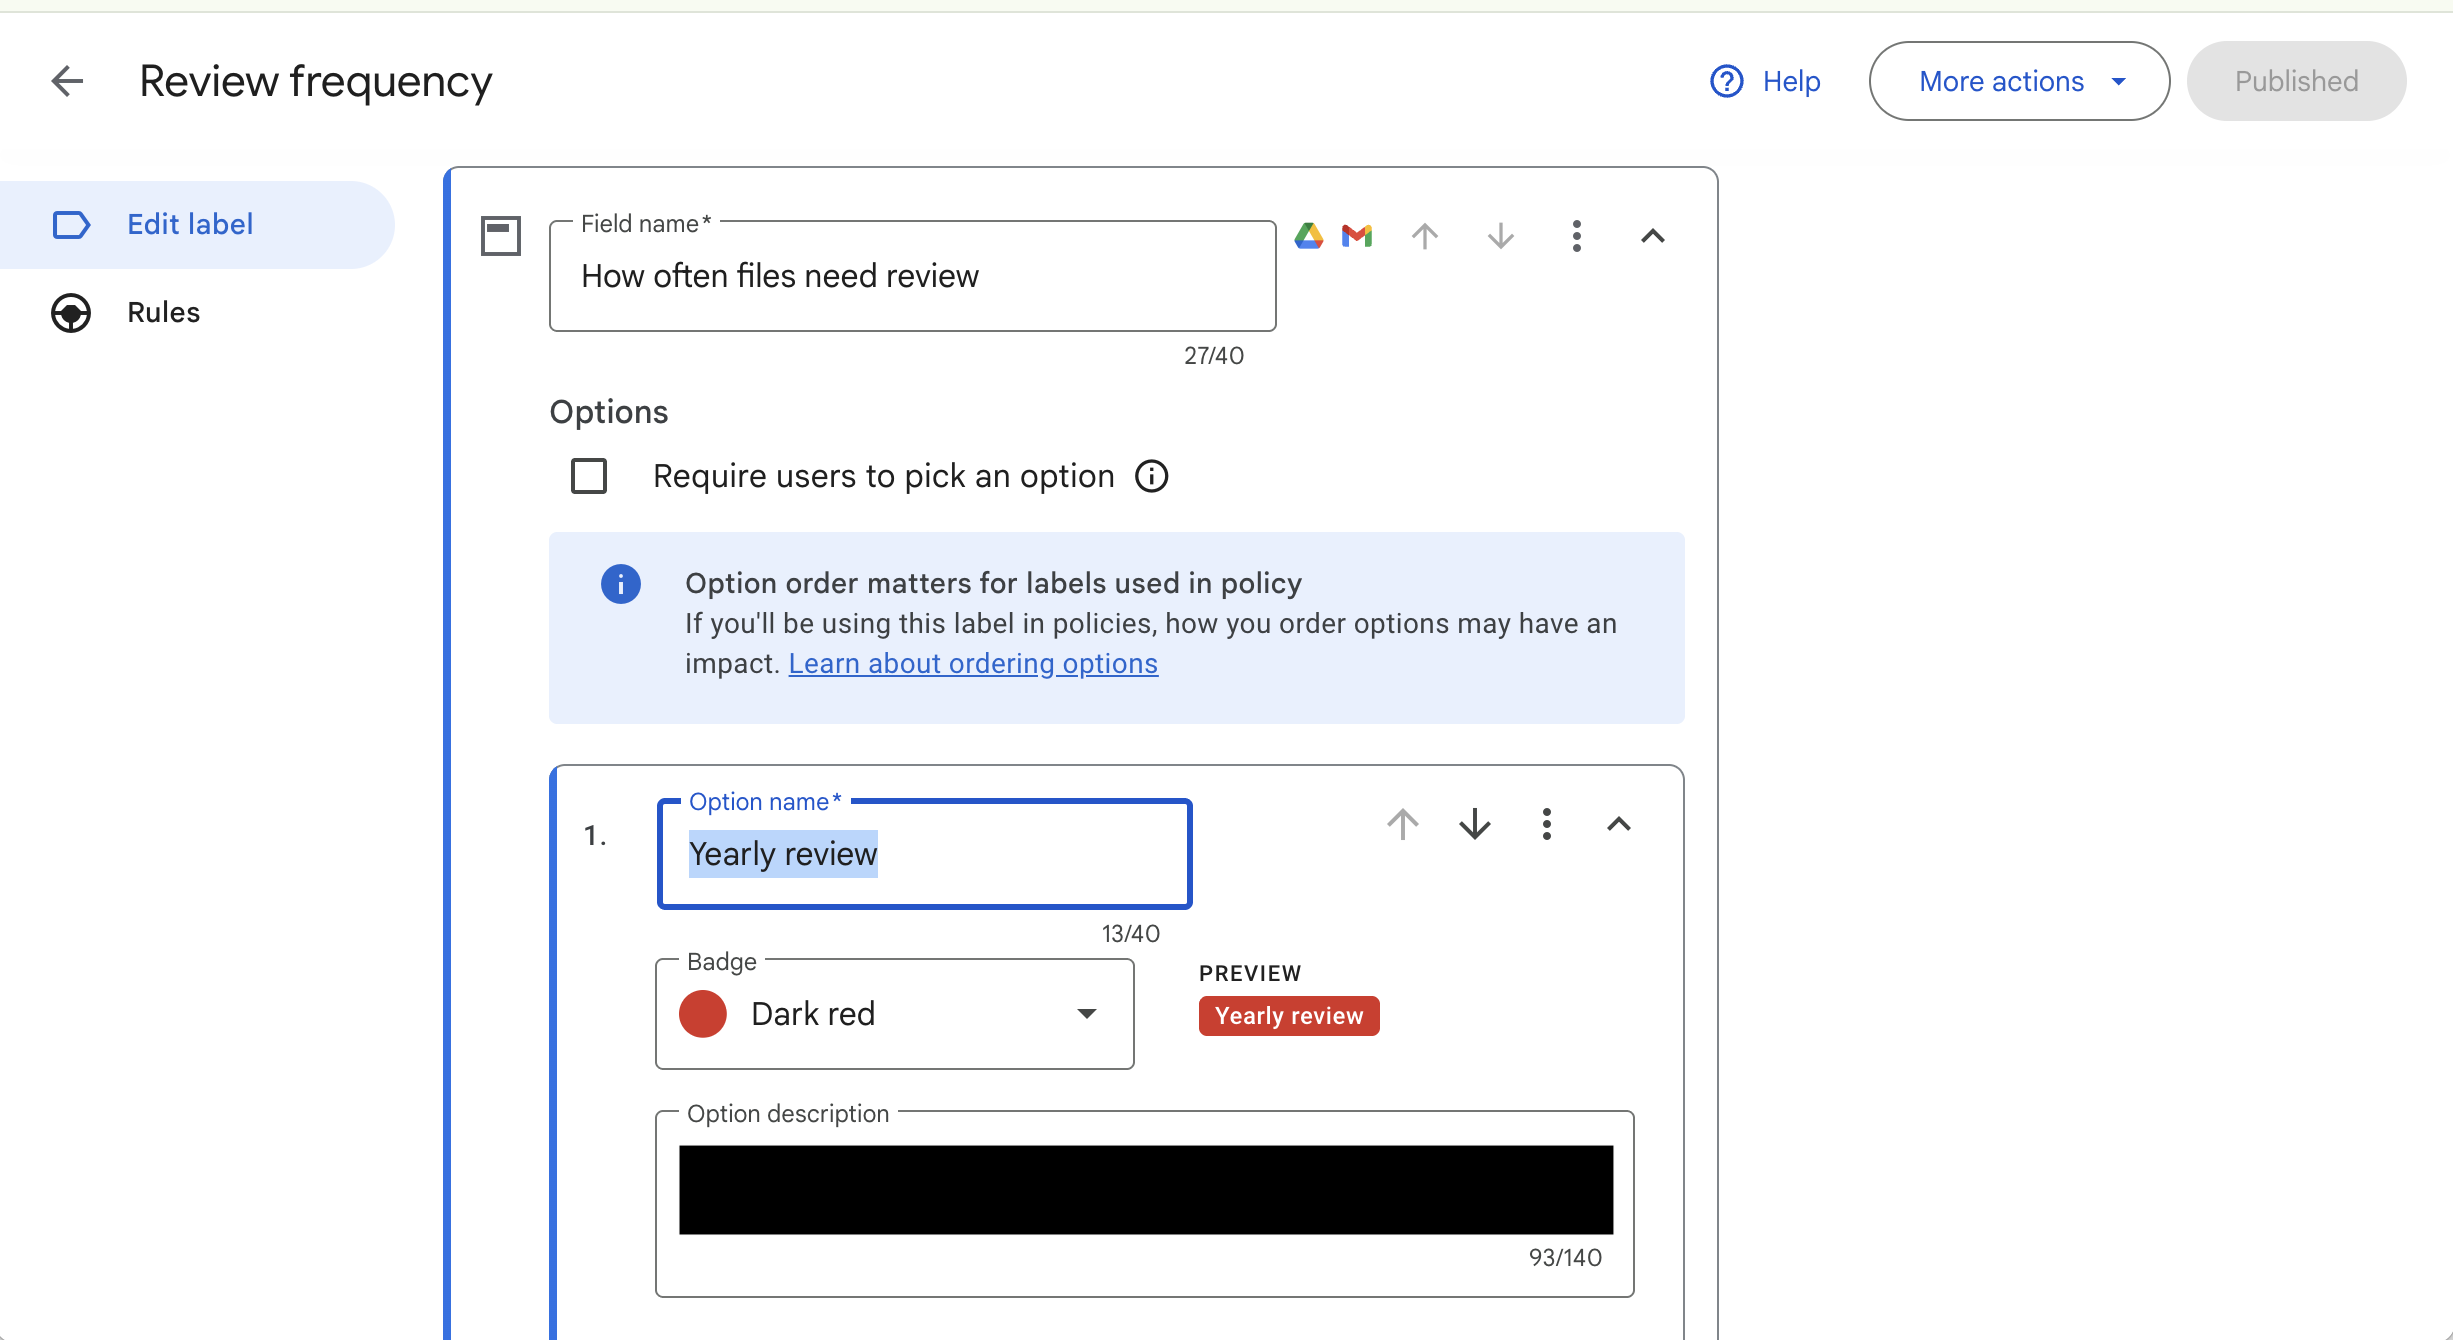The width and height of the screenshot is (2453, 1340).
Task: Collapse the Yearly review option chevron
Action: (1618, 824)
